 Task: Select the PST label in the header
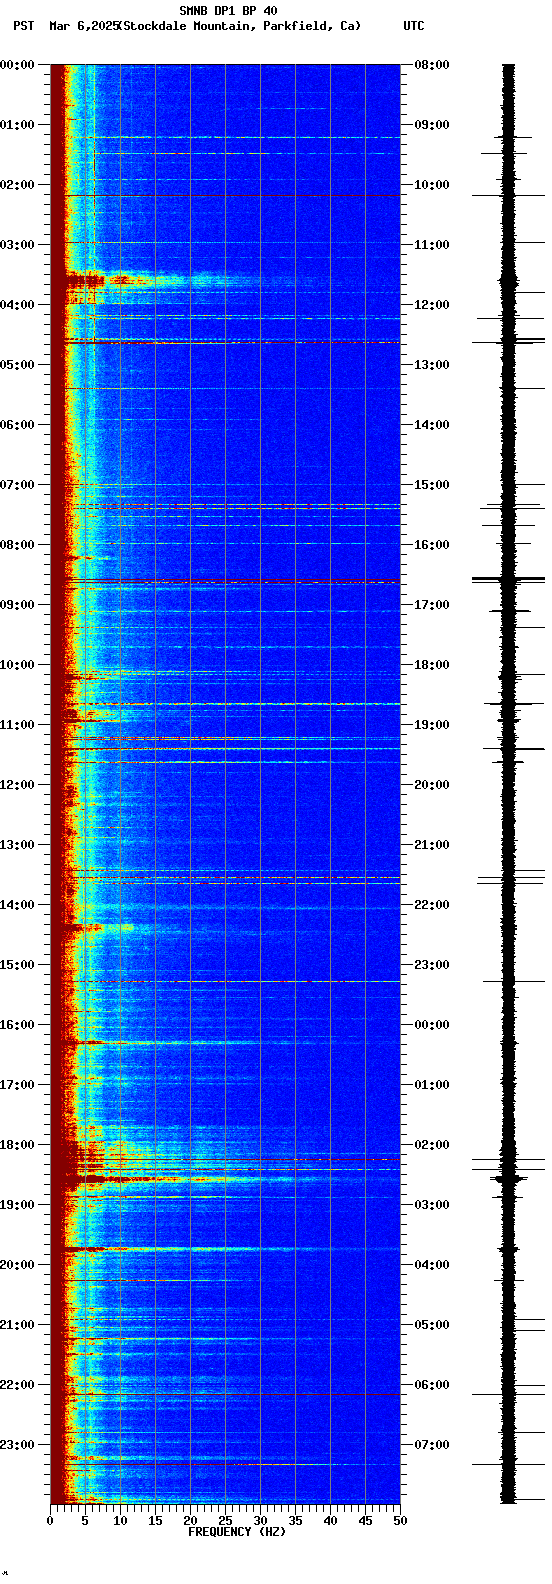pos(23,26)
